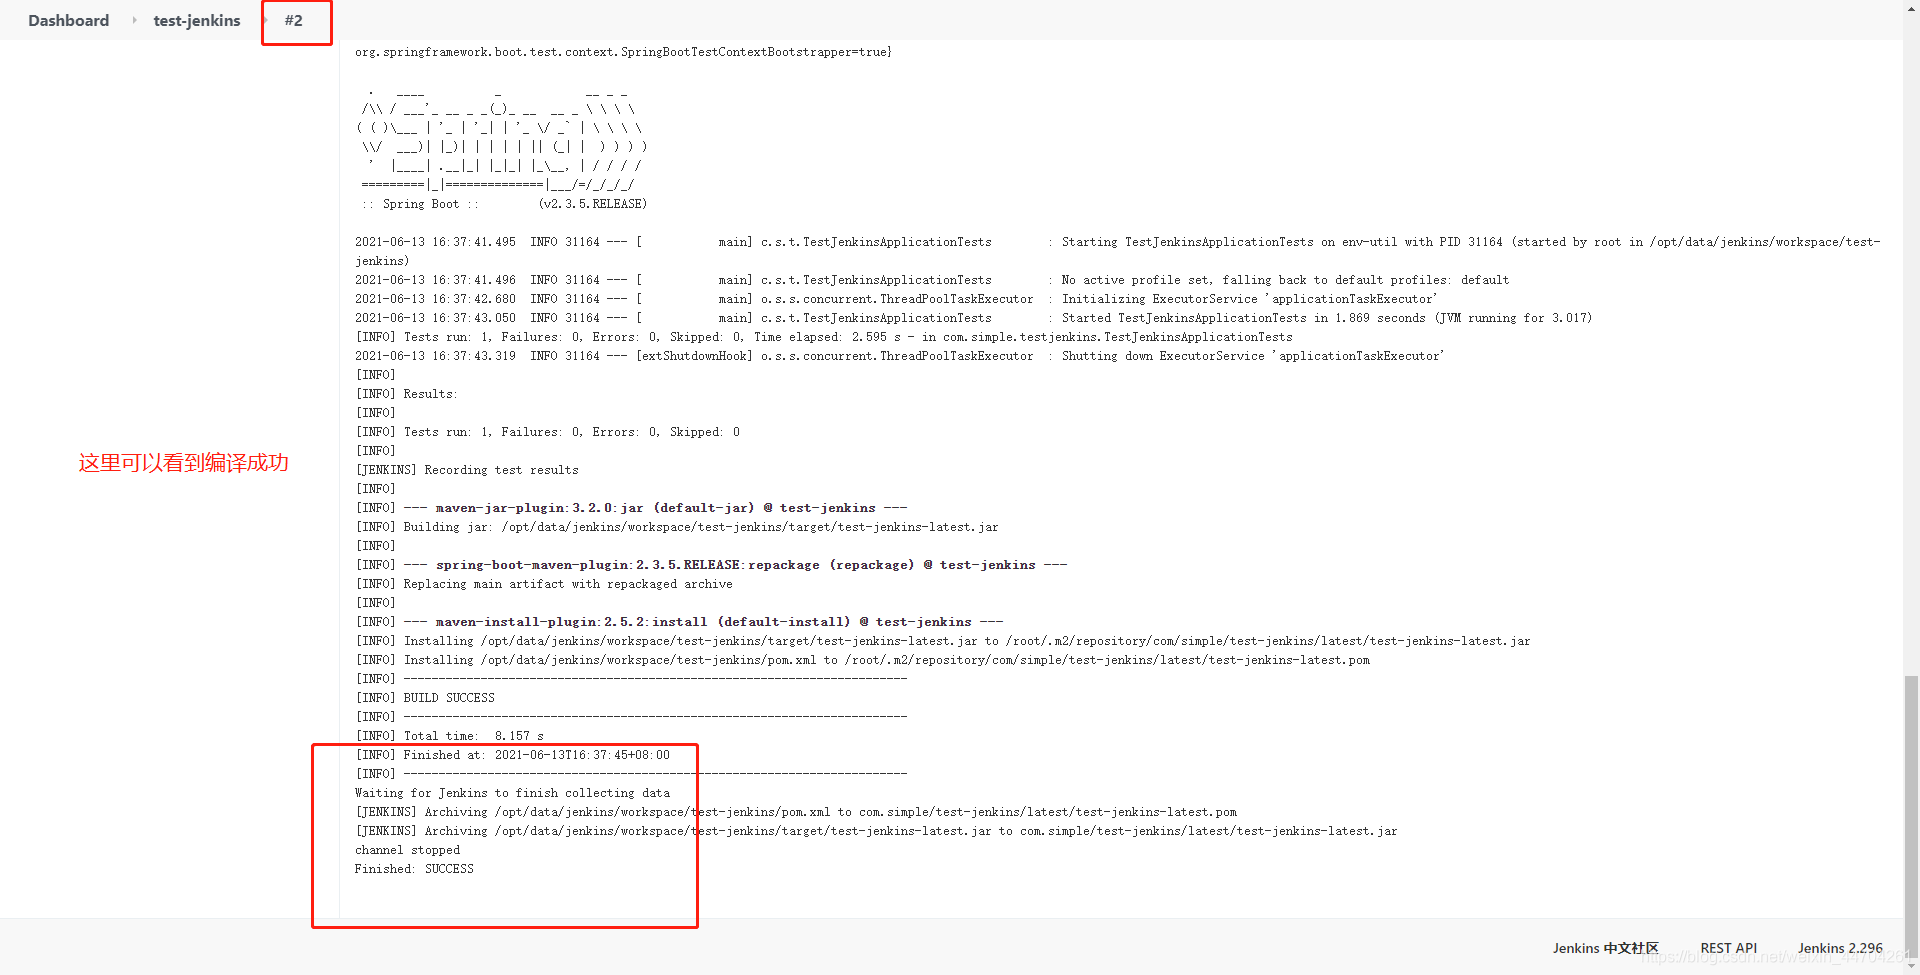1920x975 pixels.
Task: Click the '[JENKINS] Recording test results' line
Action: 467,470
